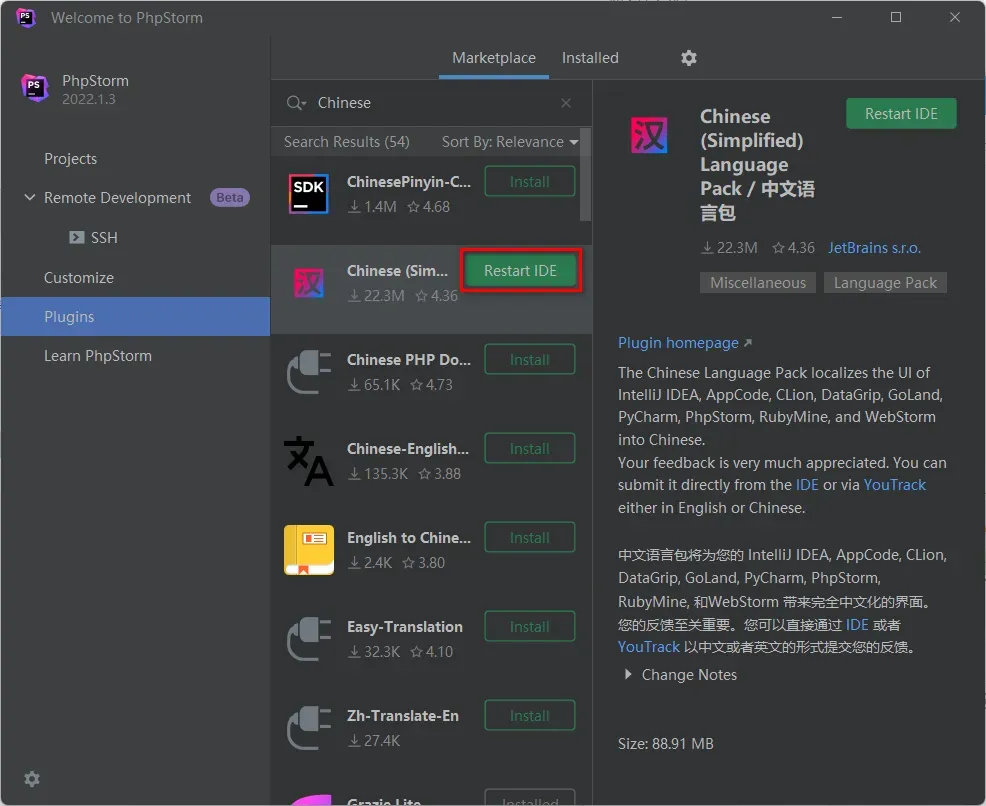Viewport: 986px width, 806px height.
Task: Expand the Change Notes section
Action: pyautogui.click(x=628, y=675)
